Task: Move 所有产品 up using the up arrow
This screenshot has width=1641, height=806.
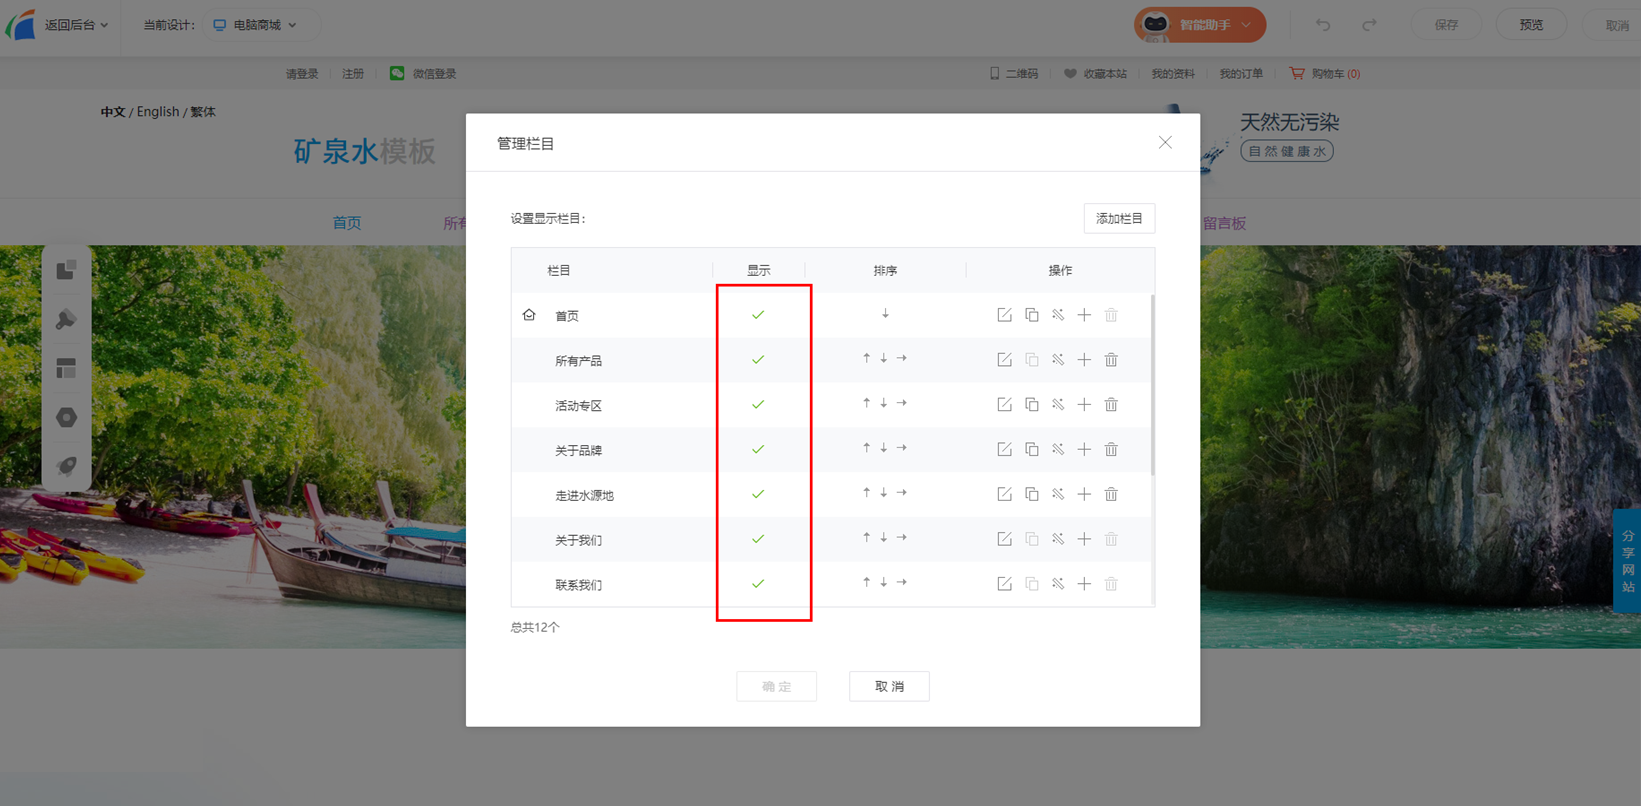Action: click(x=866, y=358)
